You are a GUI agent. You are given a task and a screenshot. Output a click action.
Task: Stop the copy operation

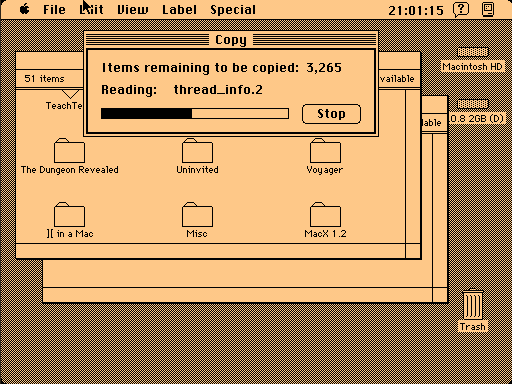click(x=331, y=114)
